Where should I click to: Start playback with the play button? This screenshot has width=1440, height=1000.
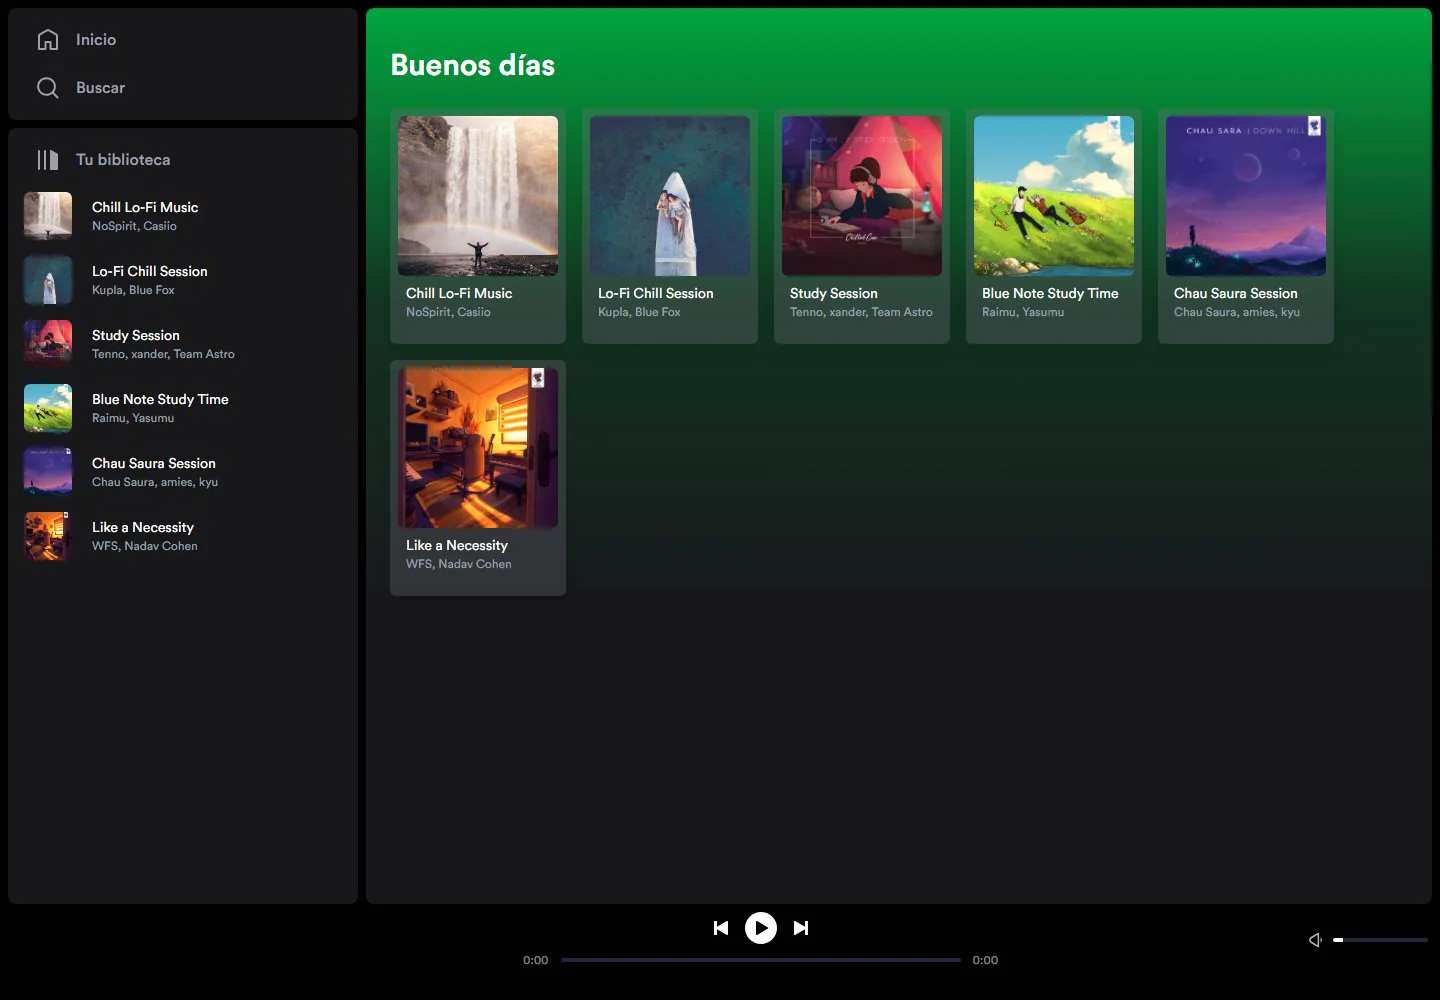761,928
